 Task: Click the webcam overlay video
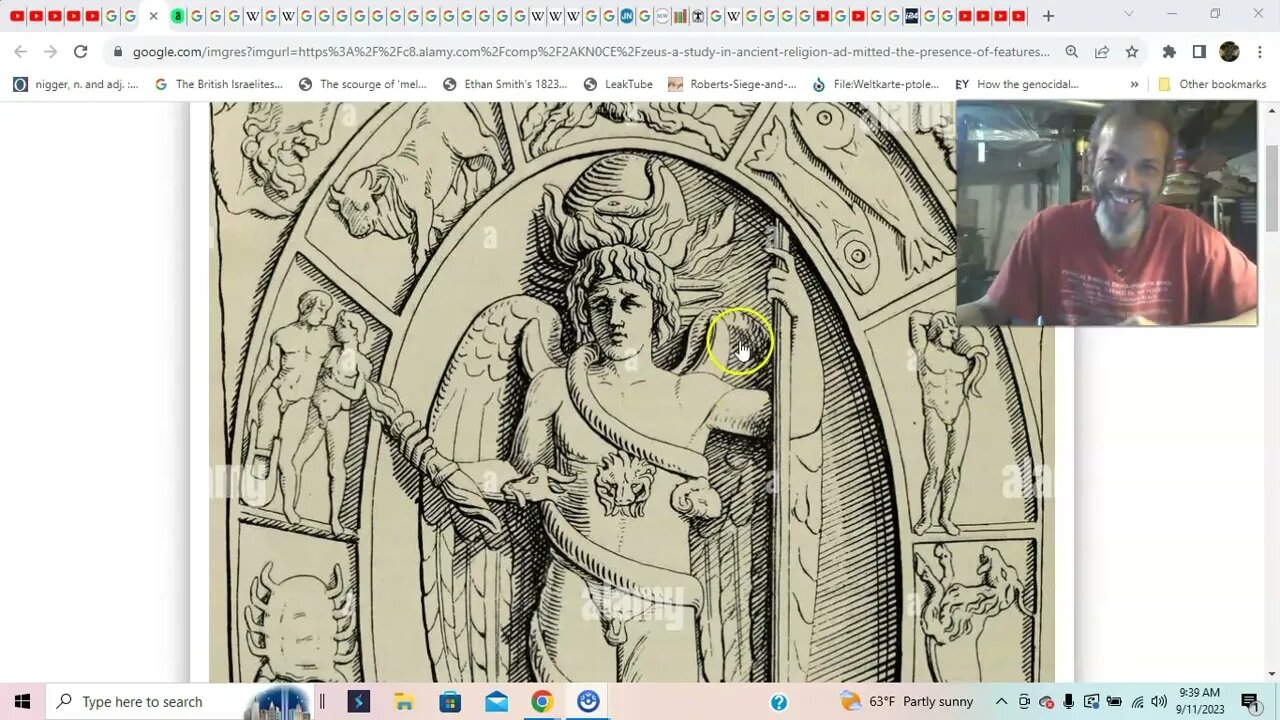[1106, 213]
